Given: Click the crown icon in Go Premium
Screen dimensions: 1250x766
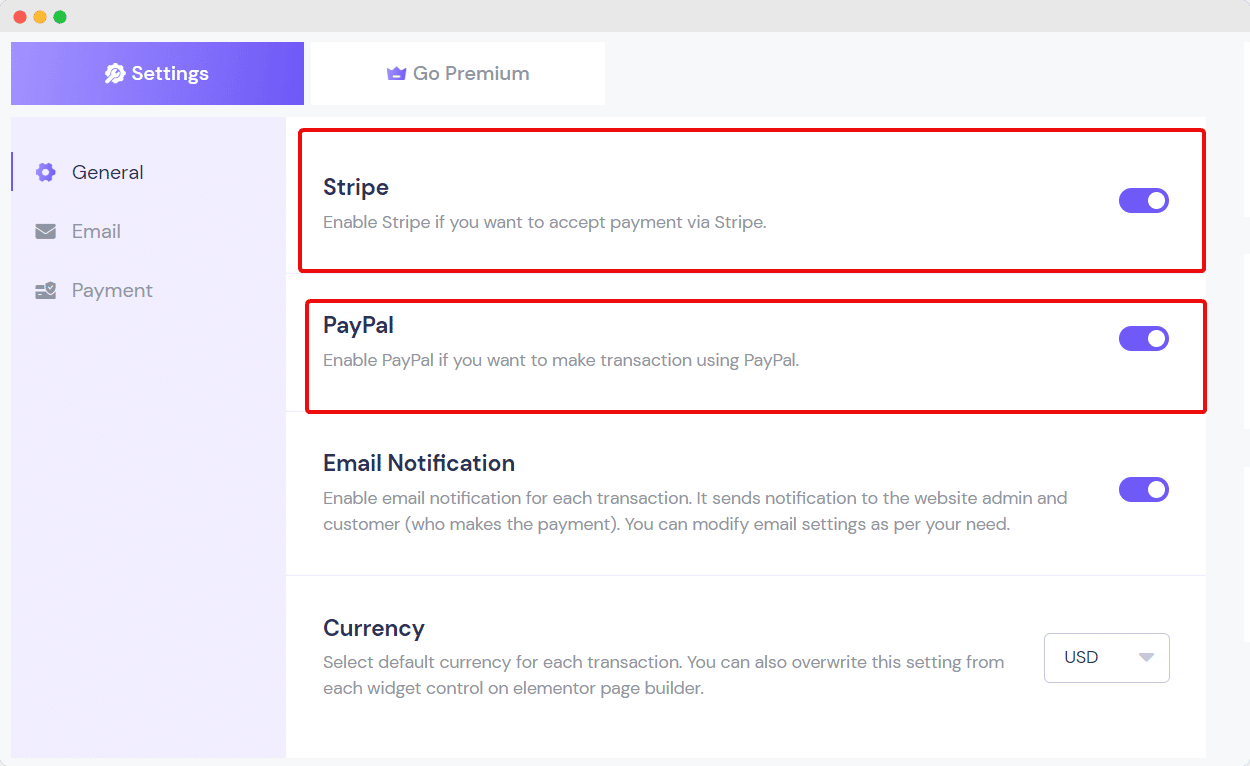Looking at the screenshot, I should point(396,73).
